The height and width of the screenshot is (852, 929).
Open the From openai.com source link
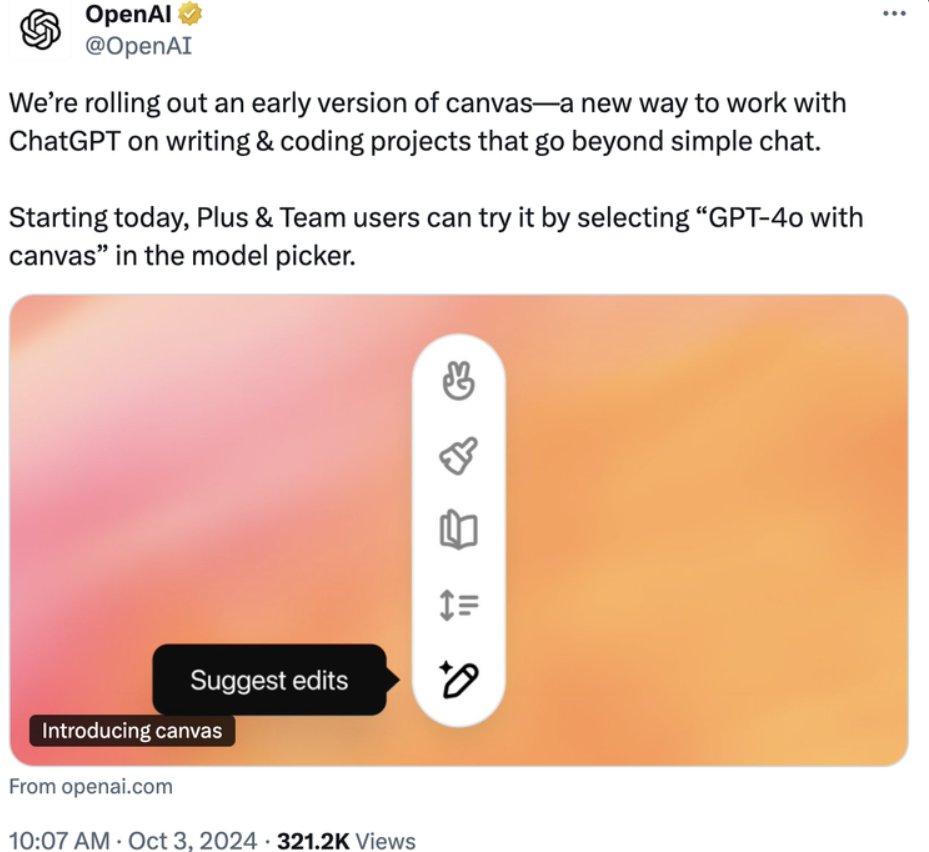pos(91,787)
